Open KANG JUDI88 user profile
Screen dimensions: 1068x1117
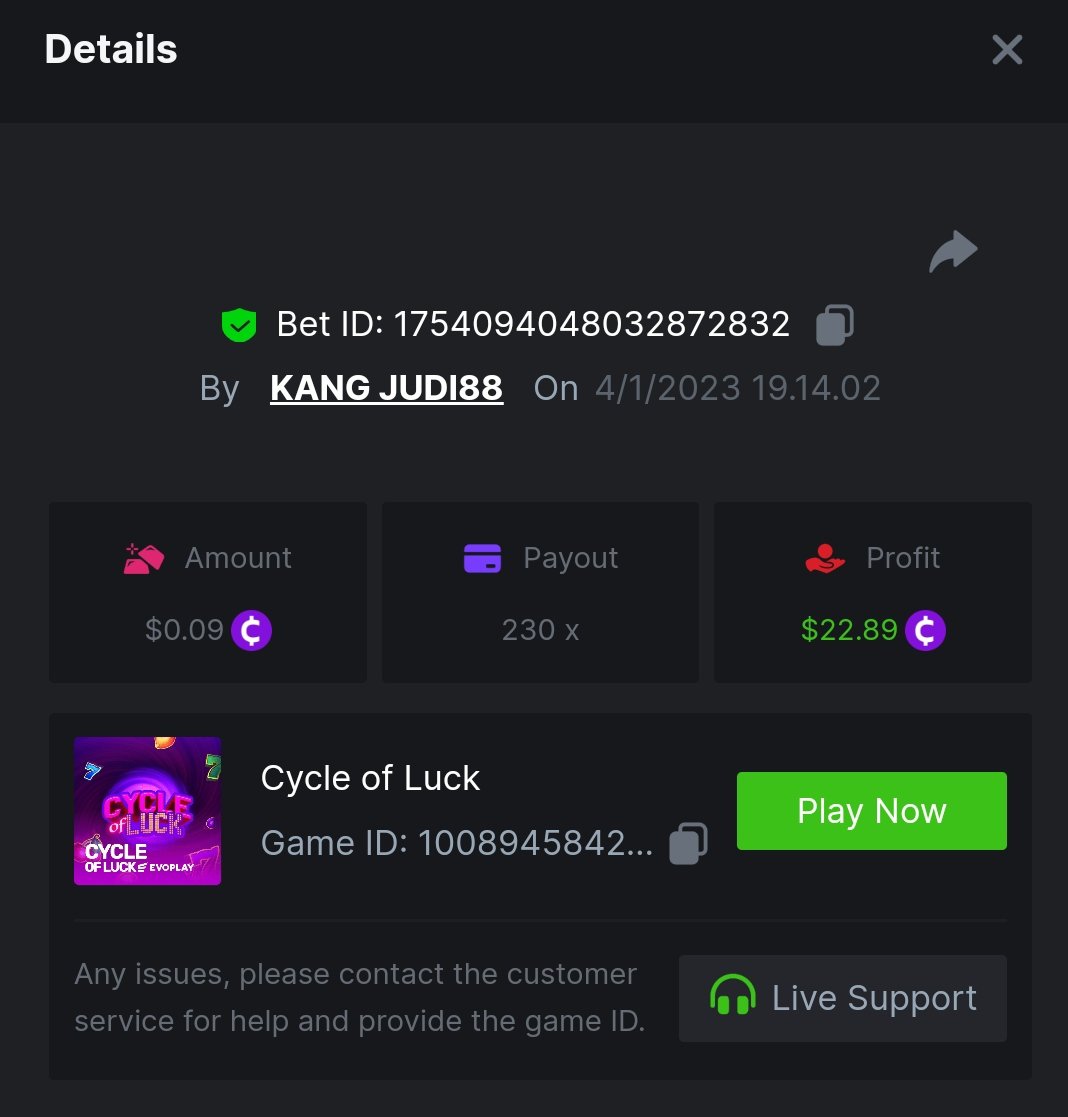click(386, 388)
